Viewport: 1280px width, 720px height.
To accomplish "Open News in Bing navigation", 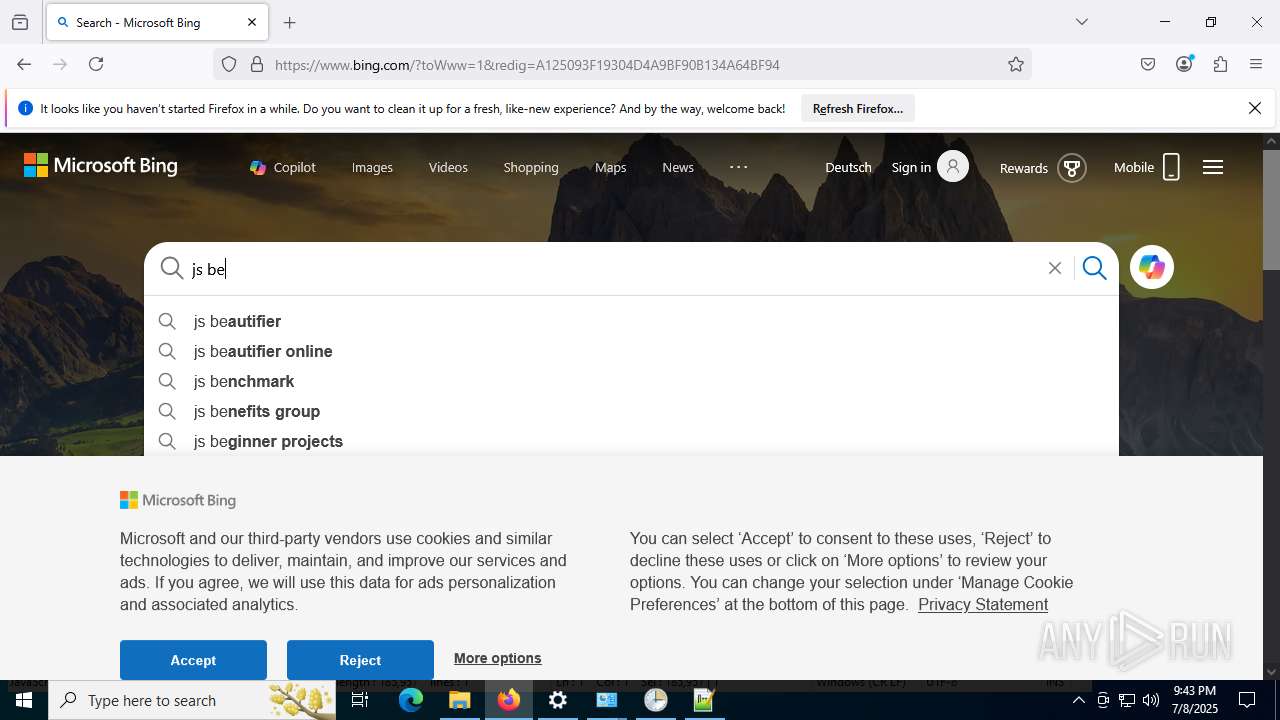I will pyautogui.click(x=678, y=167).
